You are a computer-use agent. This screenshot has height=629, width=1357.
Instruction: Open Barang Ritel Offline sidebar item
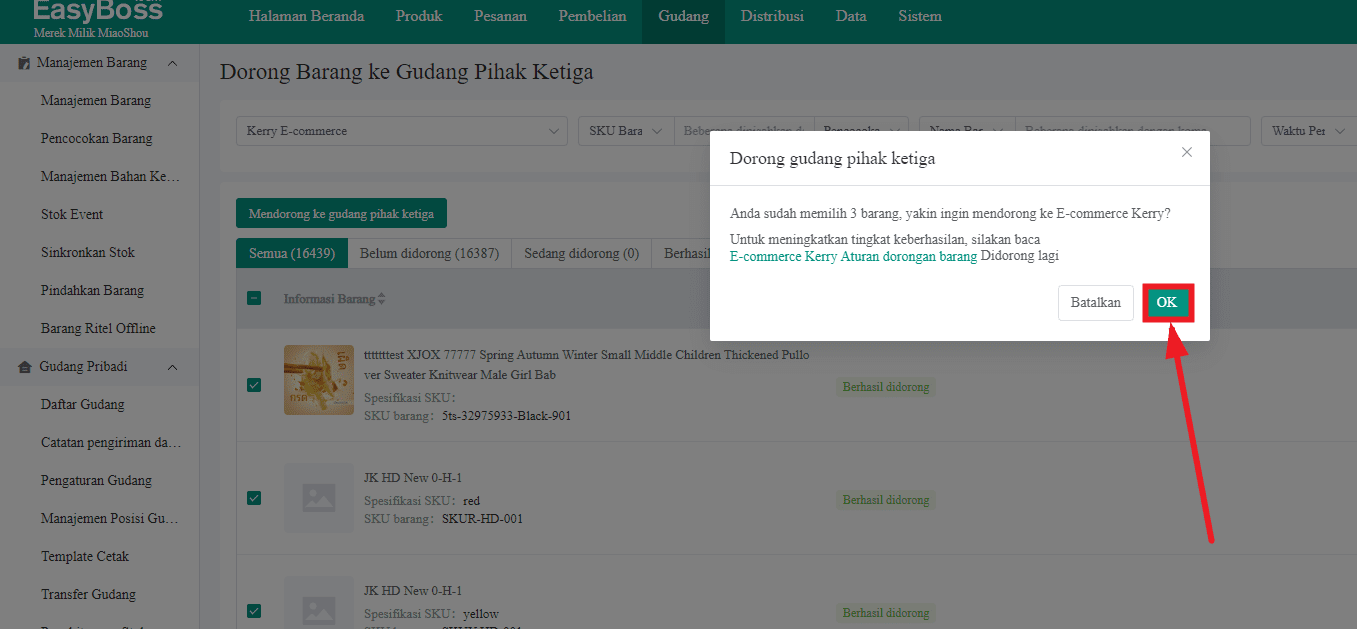click(99, 329)
